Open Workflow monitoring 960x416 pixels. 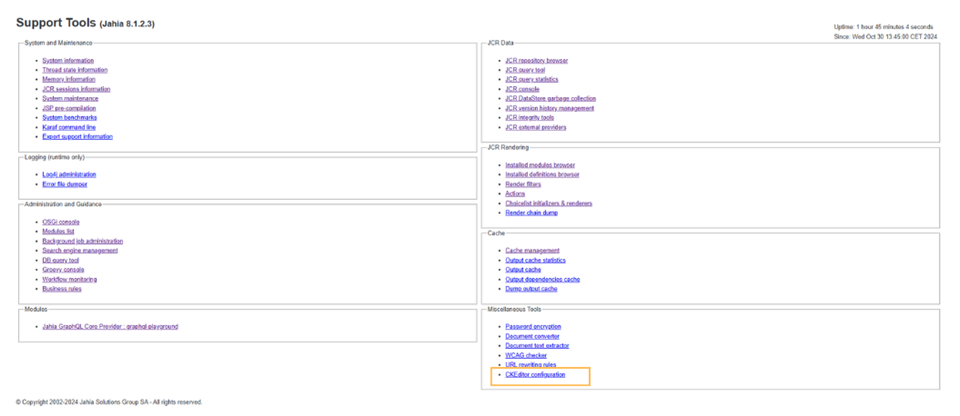click(69, 279)
